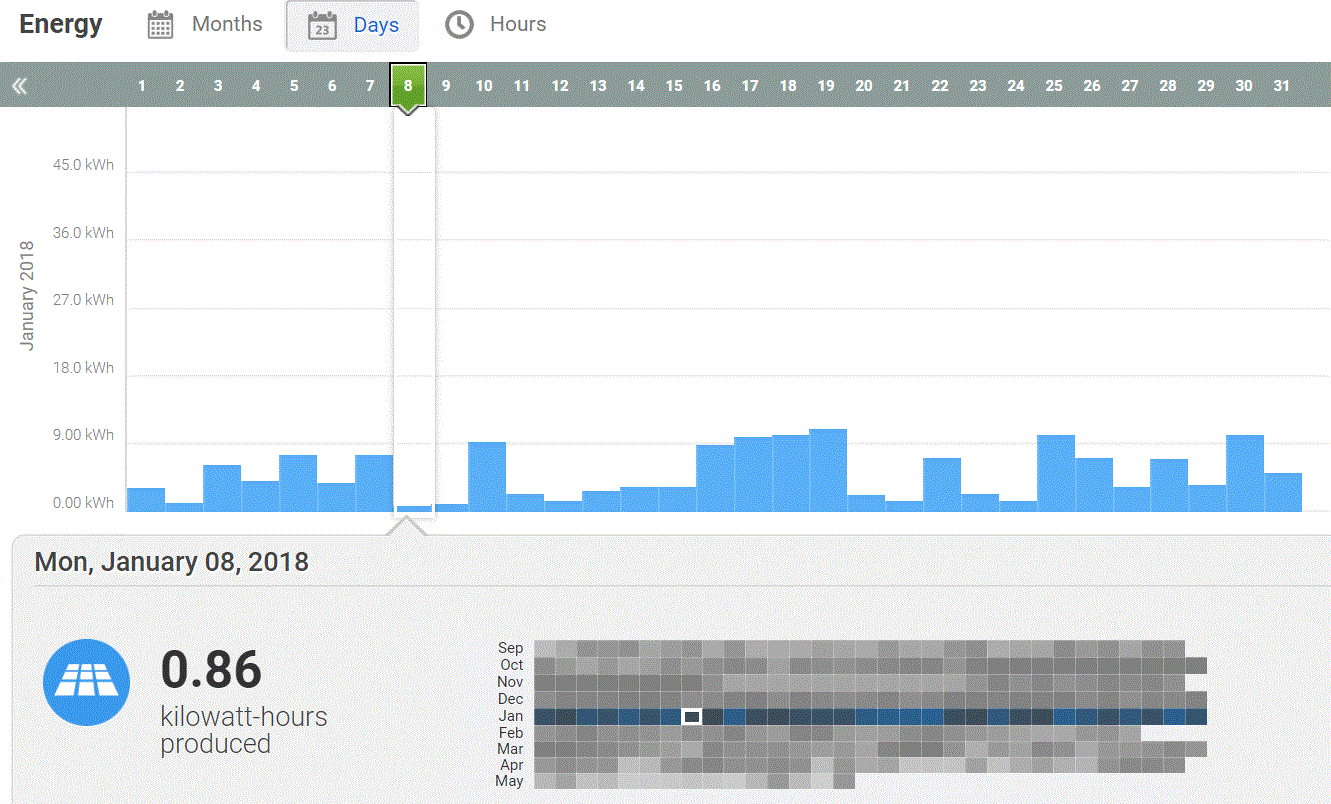Switch to the Months view tab
1331x804 pixels.
coord(206,25)
